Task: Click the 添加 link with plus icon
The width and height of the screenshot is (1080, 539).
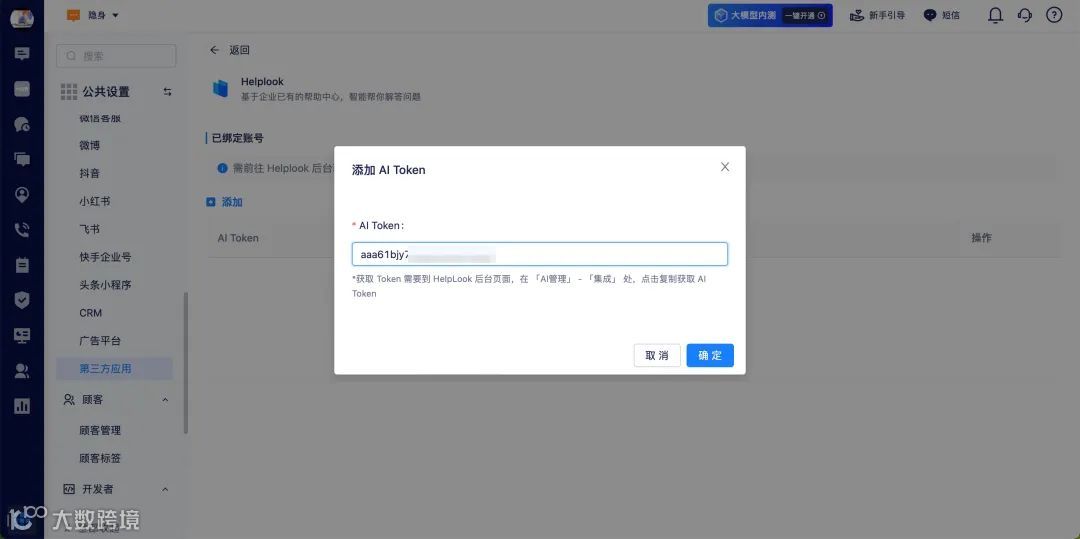Action: point(225,202)
